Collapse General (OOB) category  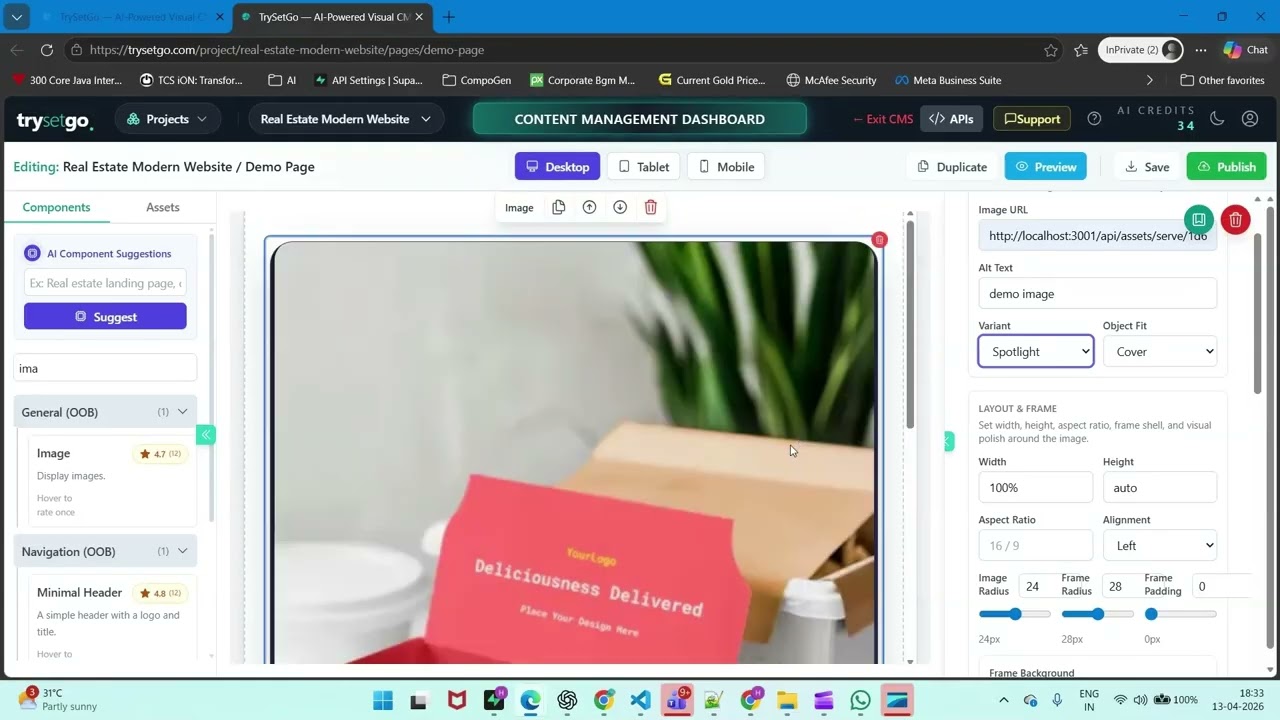pos(105,412)
